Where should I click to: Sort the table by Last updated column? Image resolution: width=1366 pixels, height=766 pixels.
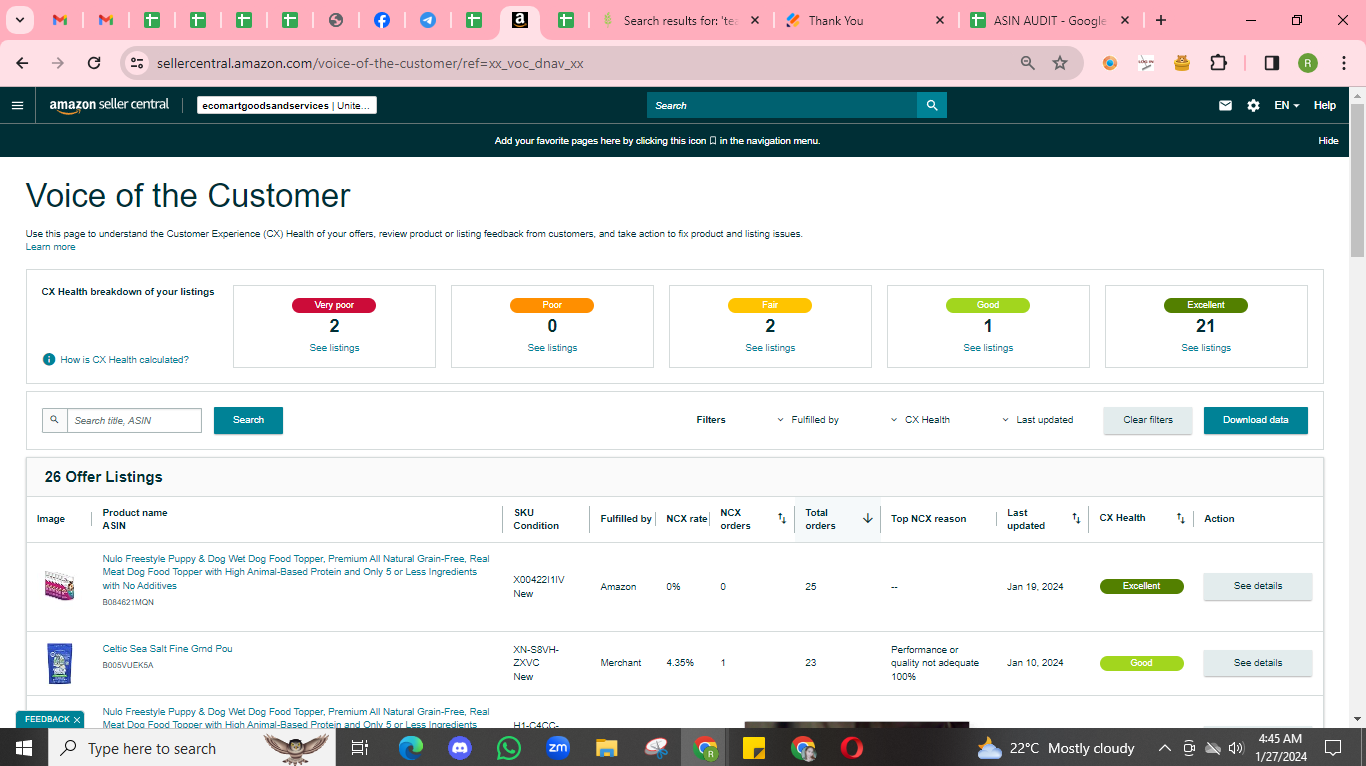[x=1076, y=518]
